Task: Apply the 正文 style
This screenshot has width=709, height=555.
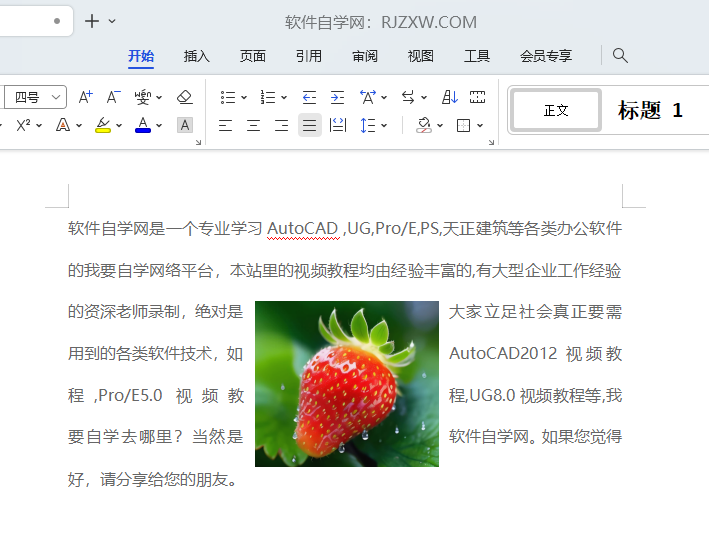Action: click(556, 110)
